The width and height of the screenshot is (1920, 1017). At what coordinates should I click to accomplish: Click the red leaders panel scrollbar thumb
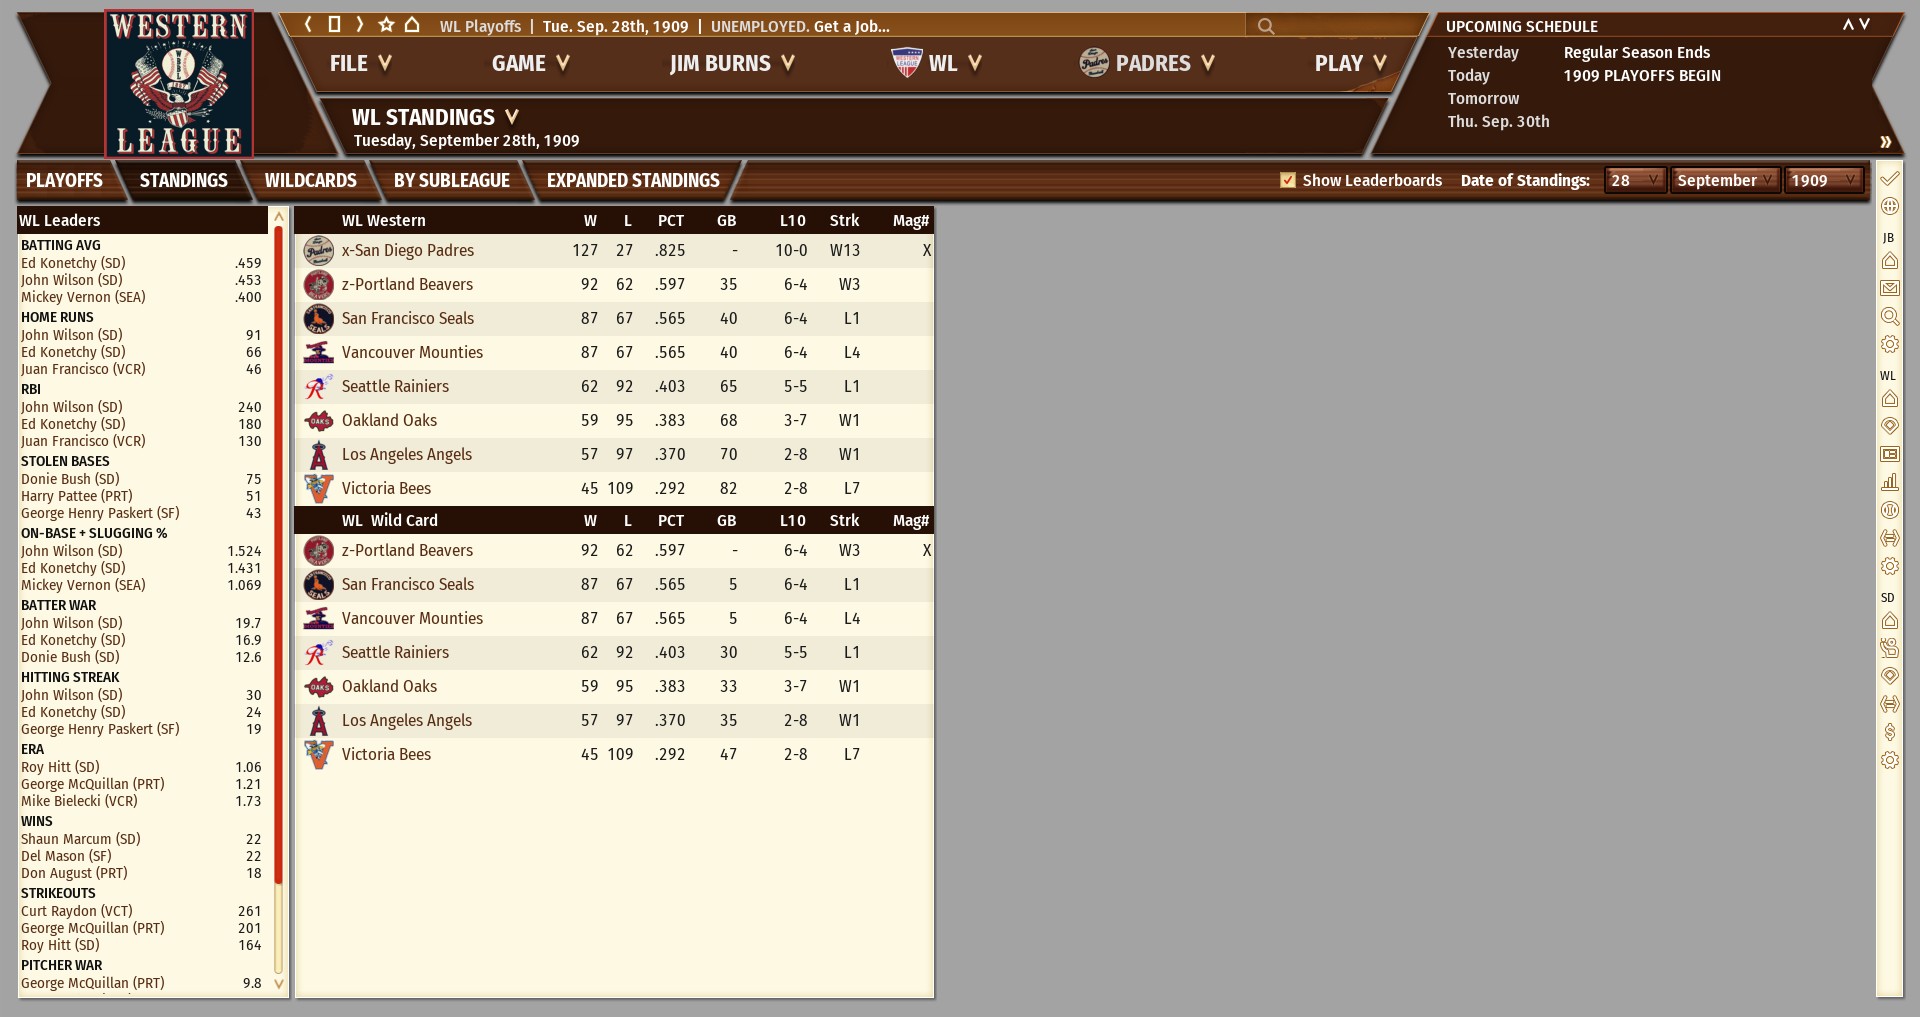(278, 555)
